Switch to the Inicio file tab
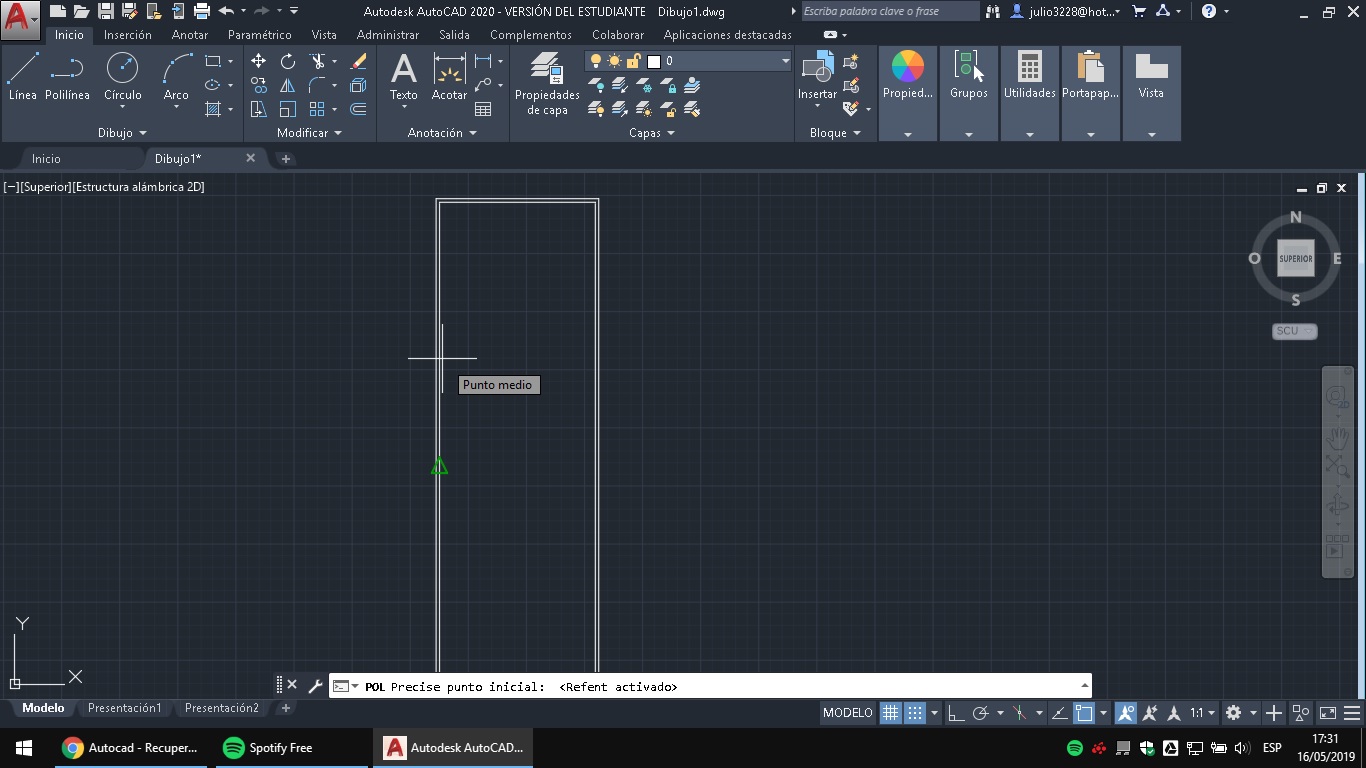 (46, 158)
